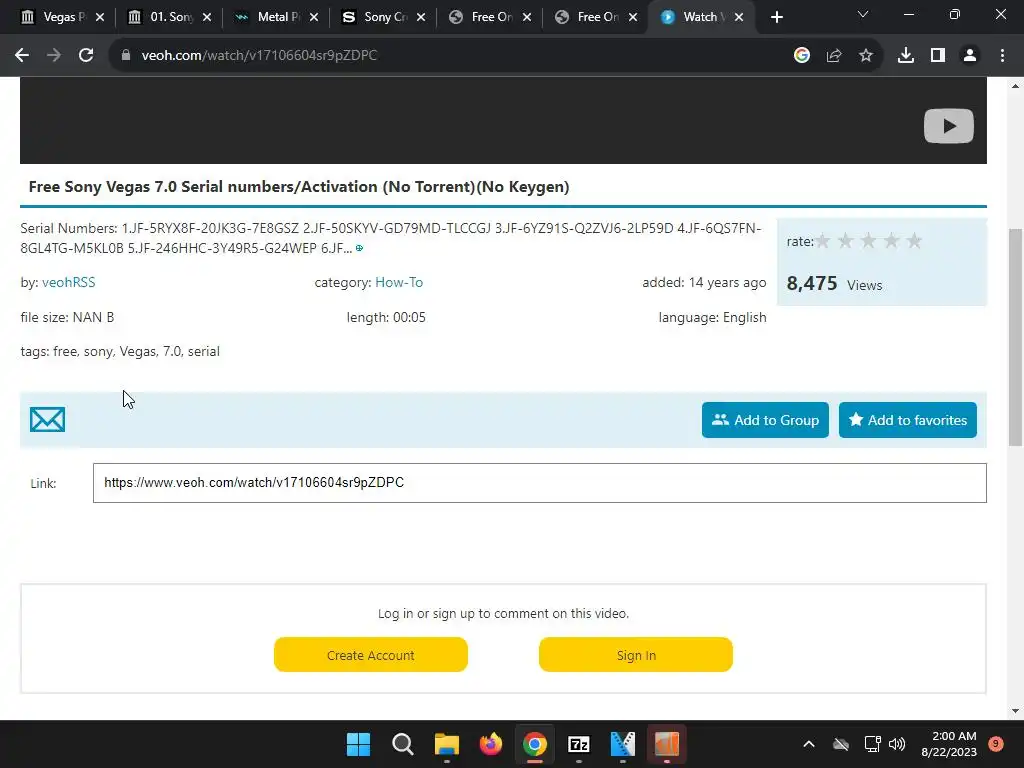This screenshot has height=768, width=1024.
Task: Open the Chrome profile menu
Action: (x=970, y=56)
